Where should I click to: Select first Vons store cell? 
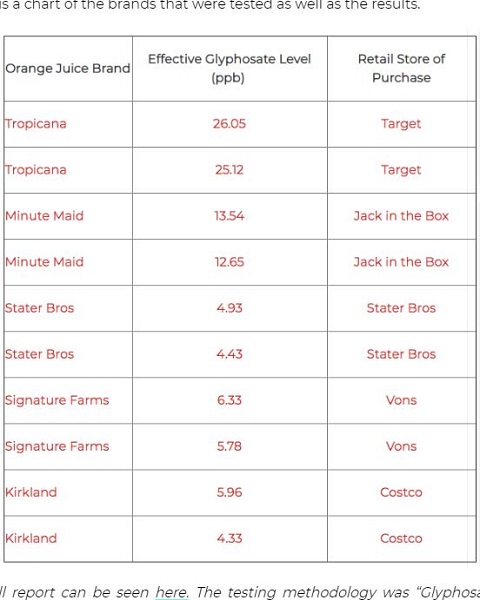401,400
